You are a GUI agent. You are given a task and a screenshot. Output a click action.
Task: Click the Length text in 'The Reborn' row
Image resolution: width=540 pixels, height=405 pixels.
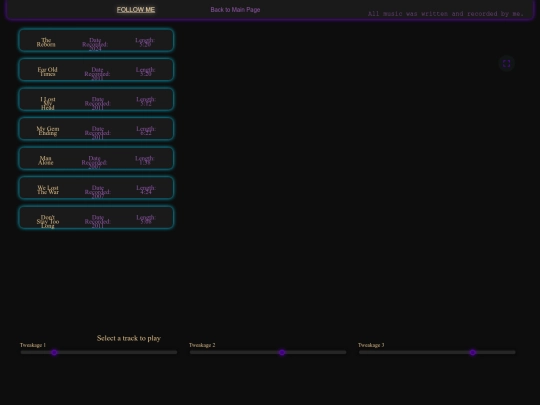[145, 42]
